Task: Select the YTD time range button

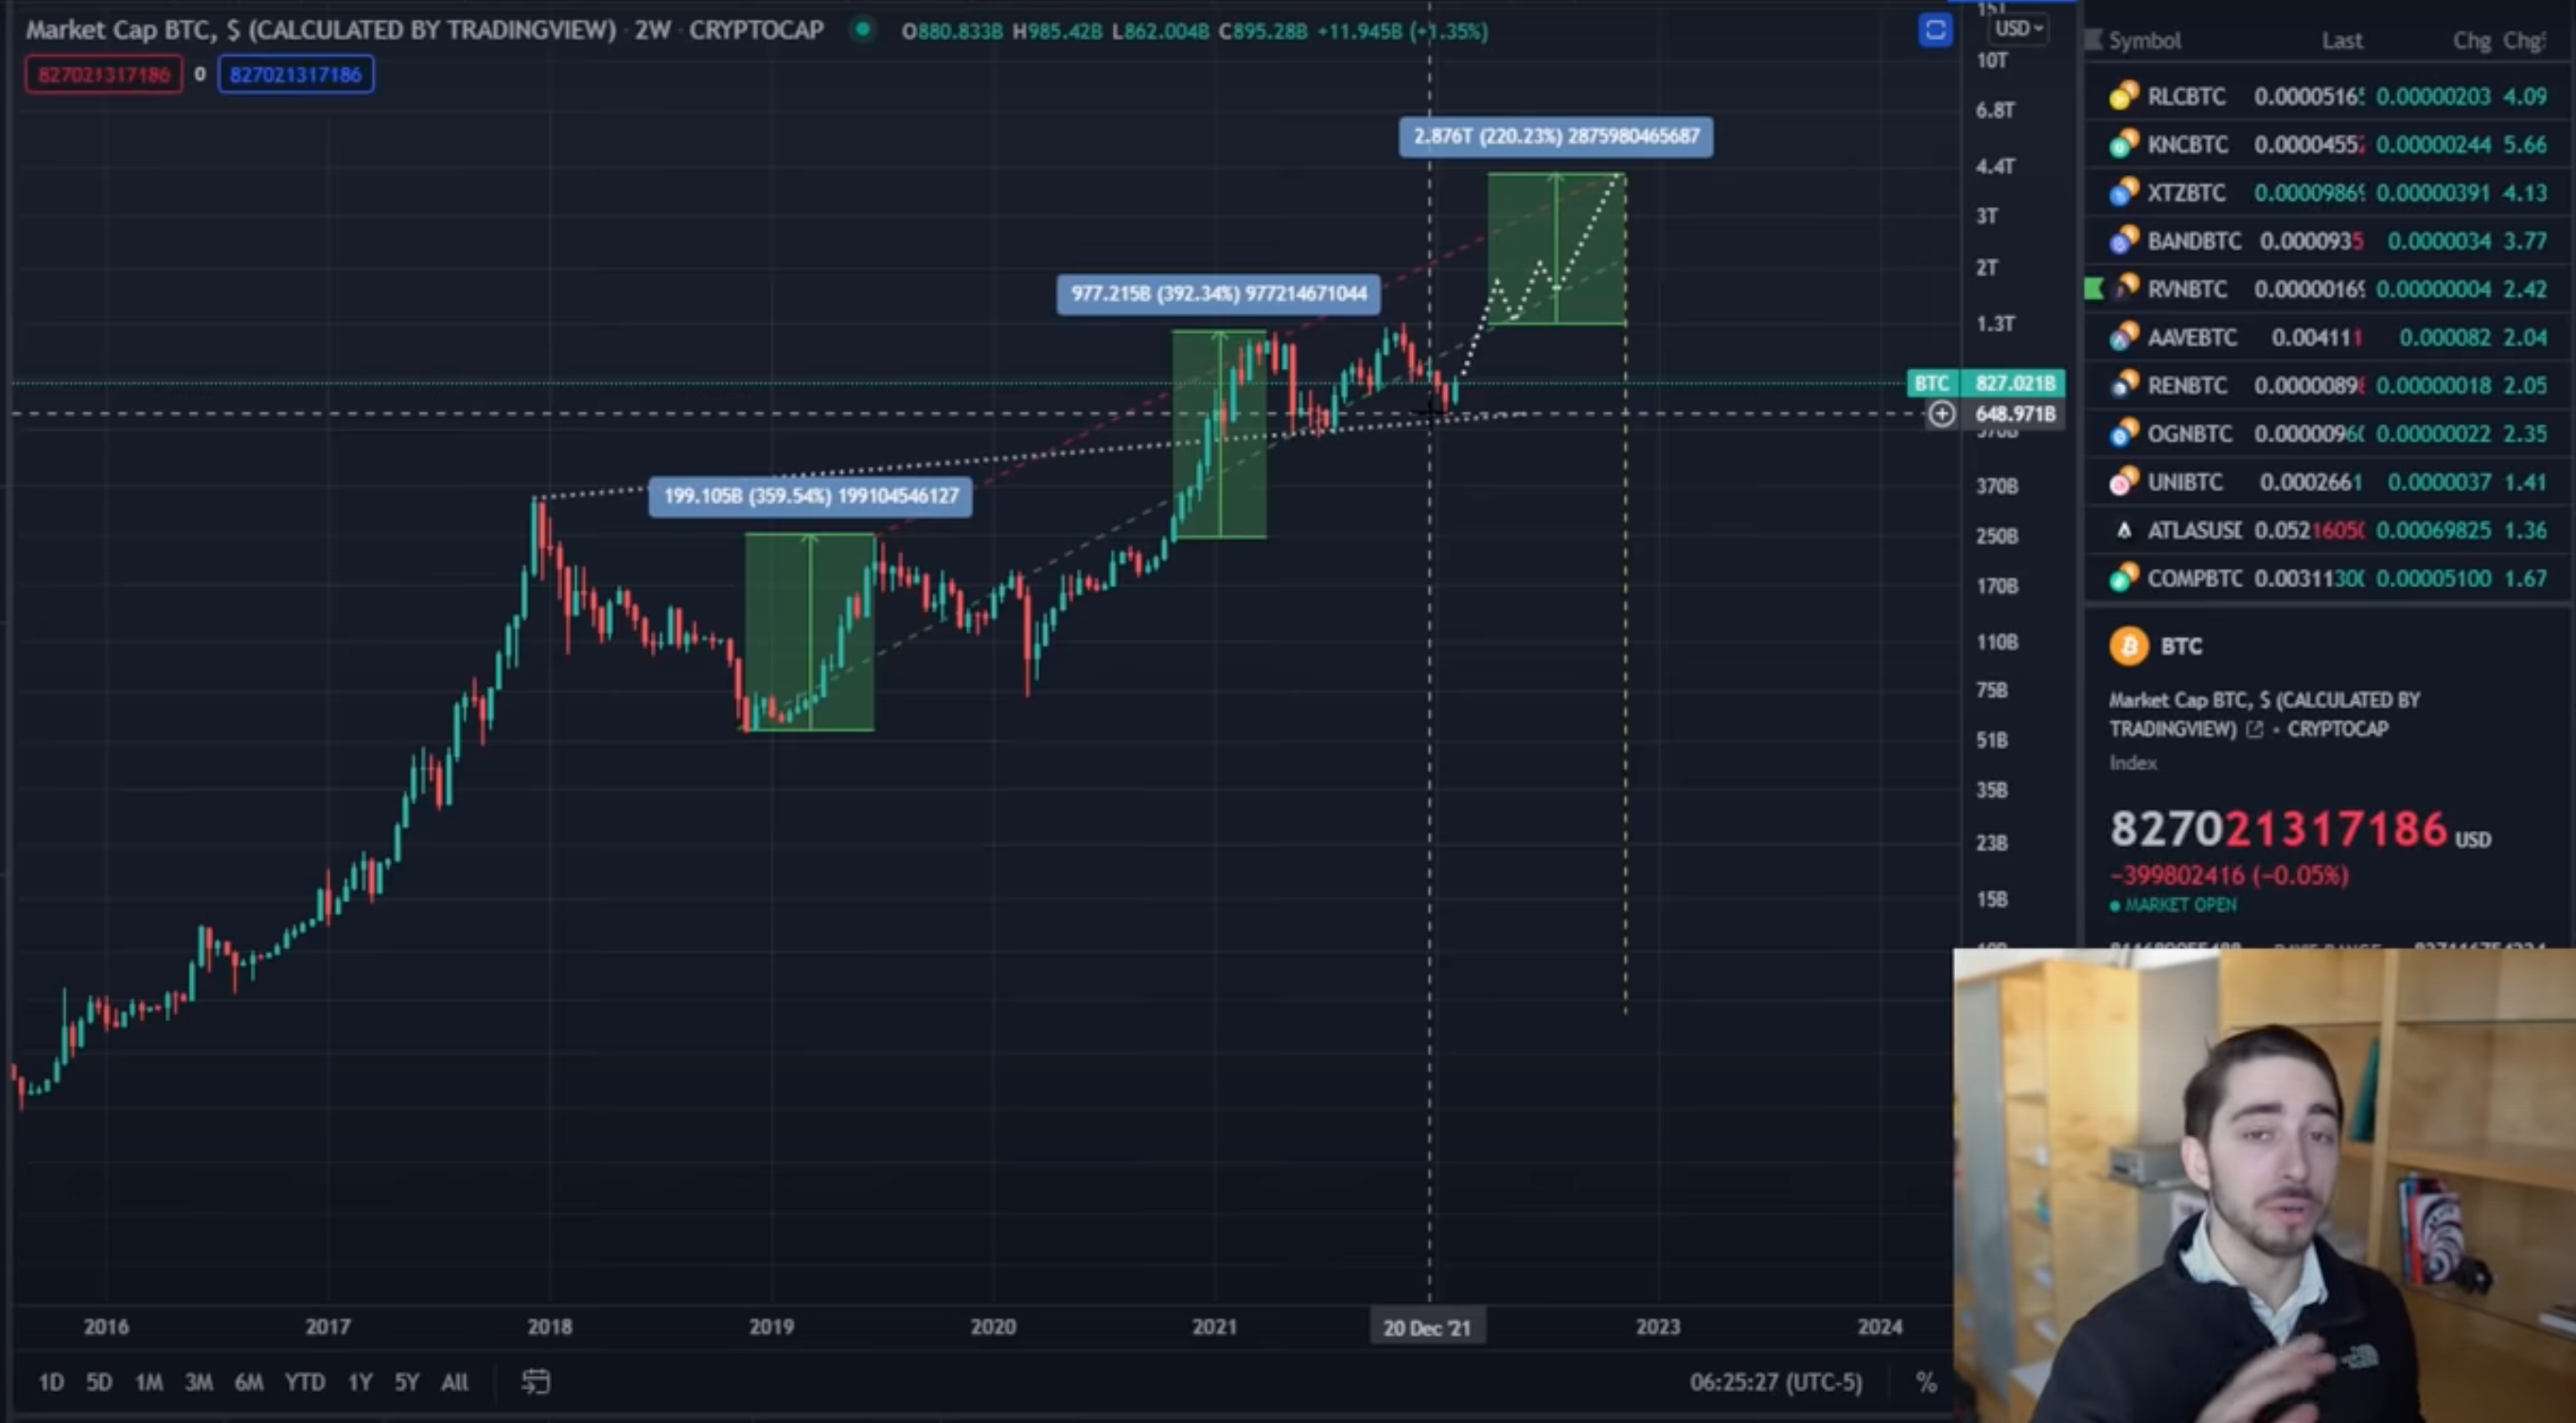Action: tap(304, 1382)
